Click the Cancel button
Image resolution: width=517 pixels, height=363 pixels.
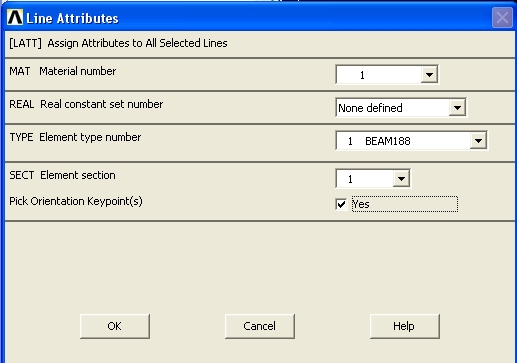coord(260,326)
